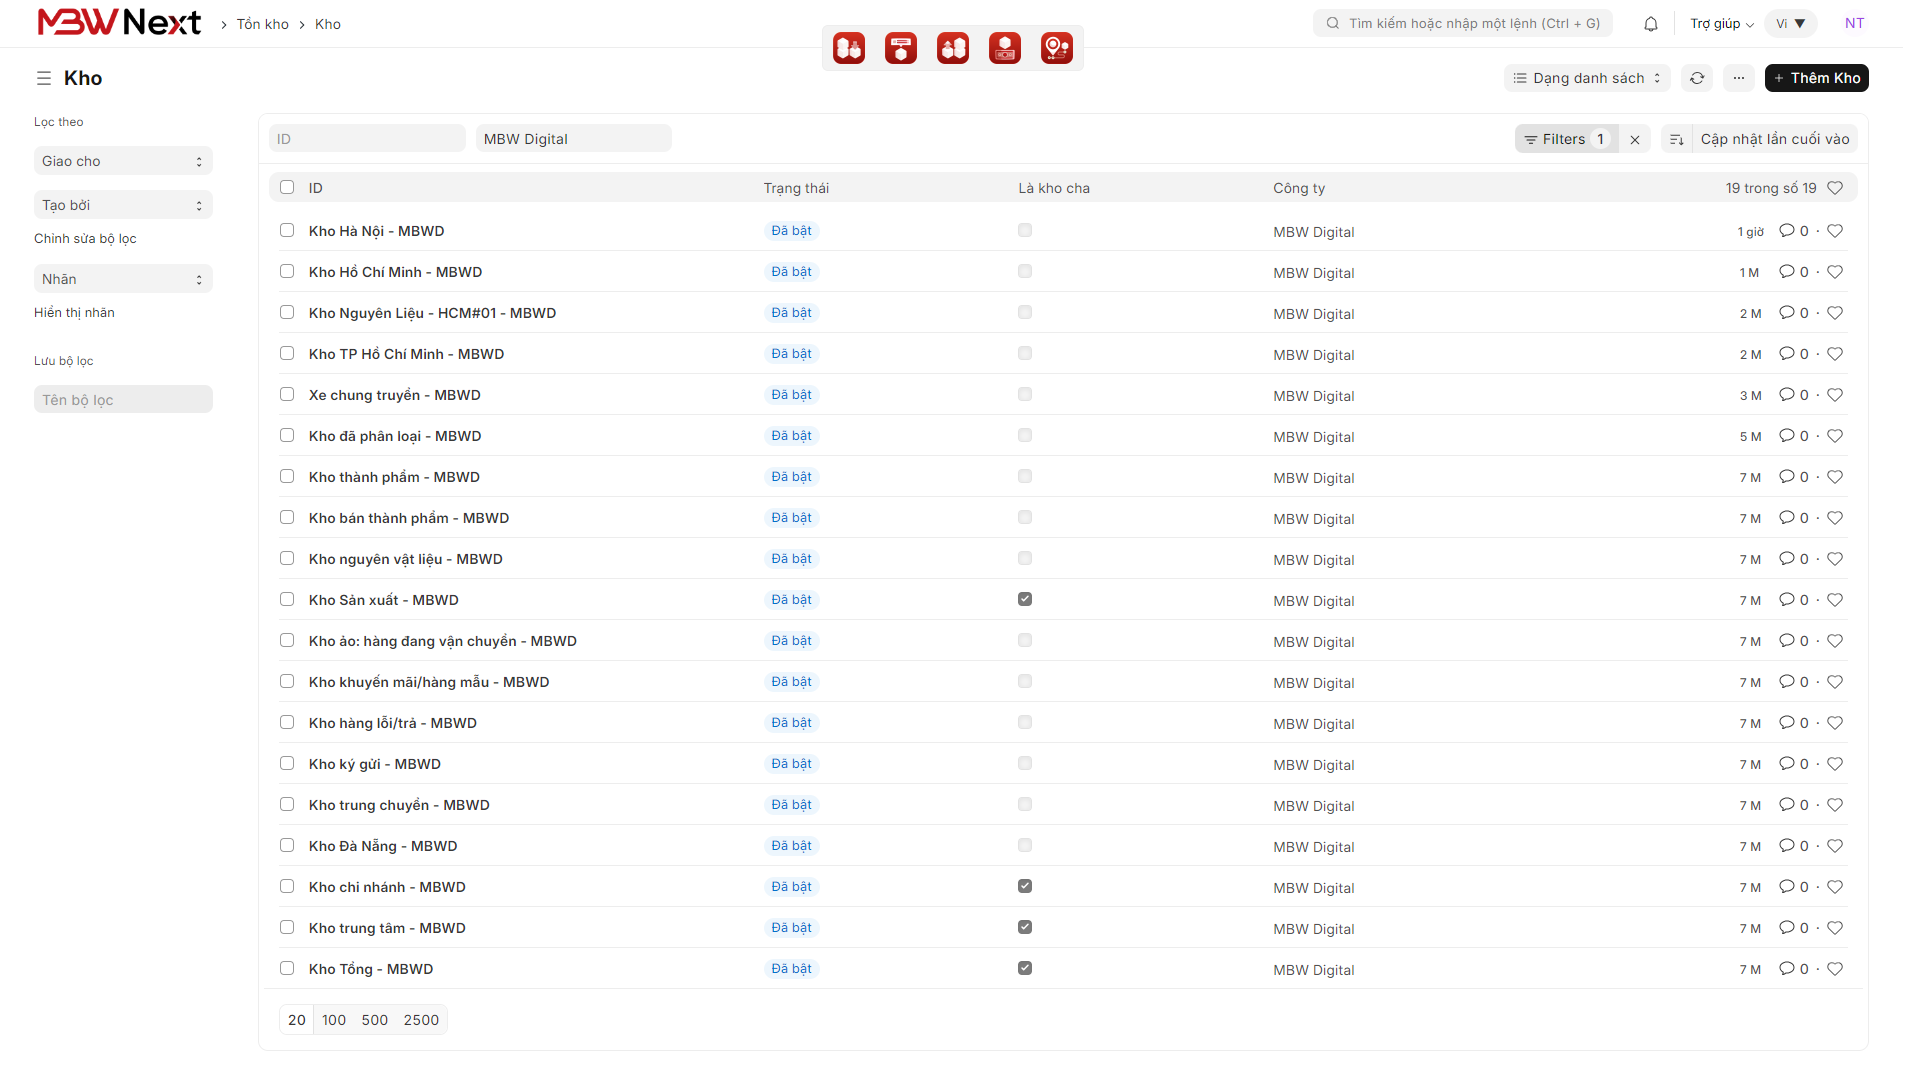Open the item label (box with tag) shortcut
The image size is (1918, 1076).
coord(901,48)
